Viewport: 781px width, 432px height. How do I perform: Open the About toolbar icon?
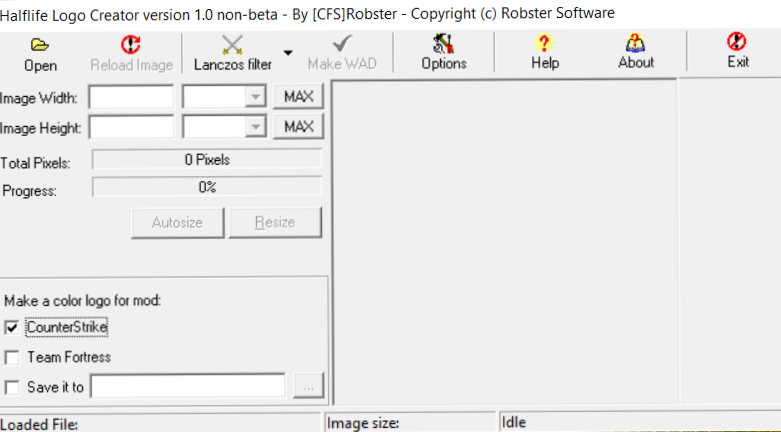coord(636,43)
